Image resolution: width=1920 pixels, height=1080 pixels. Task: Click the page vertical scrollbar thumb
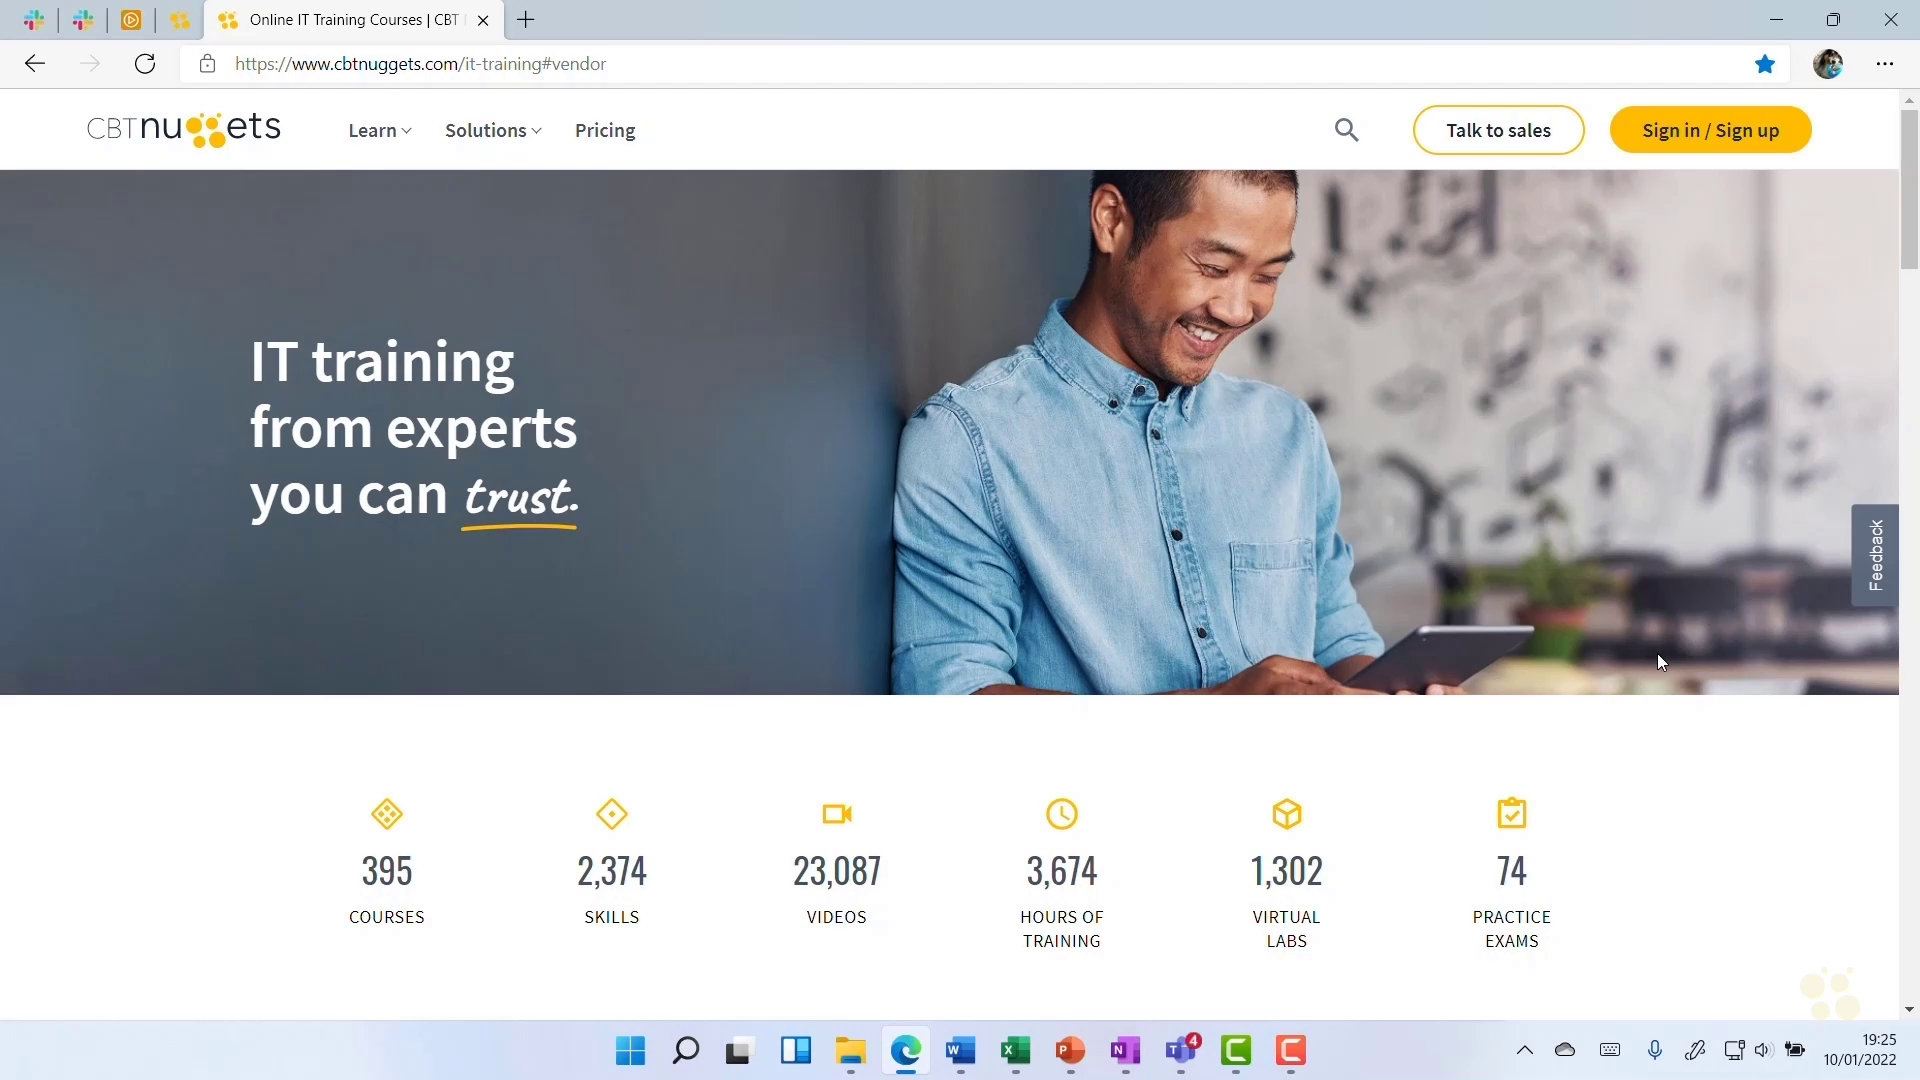1909,190
